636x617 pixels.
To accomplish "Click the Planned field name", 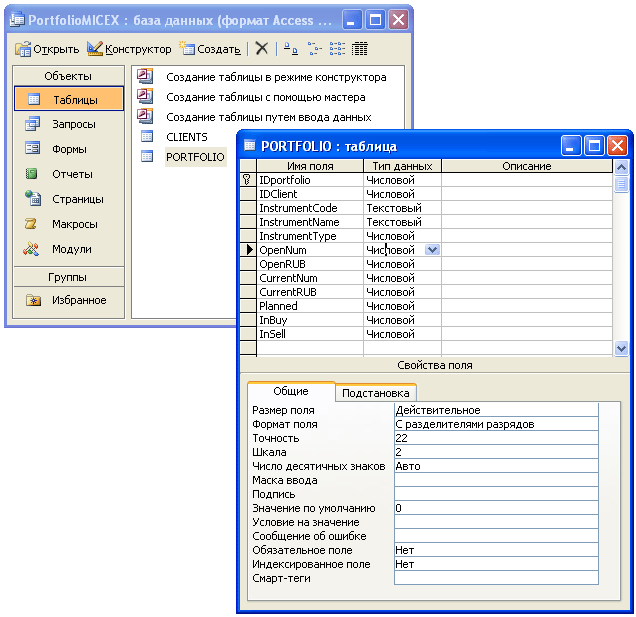I will [x=310, y=306].
